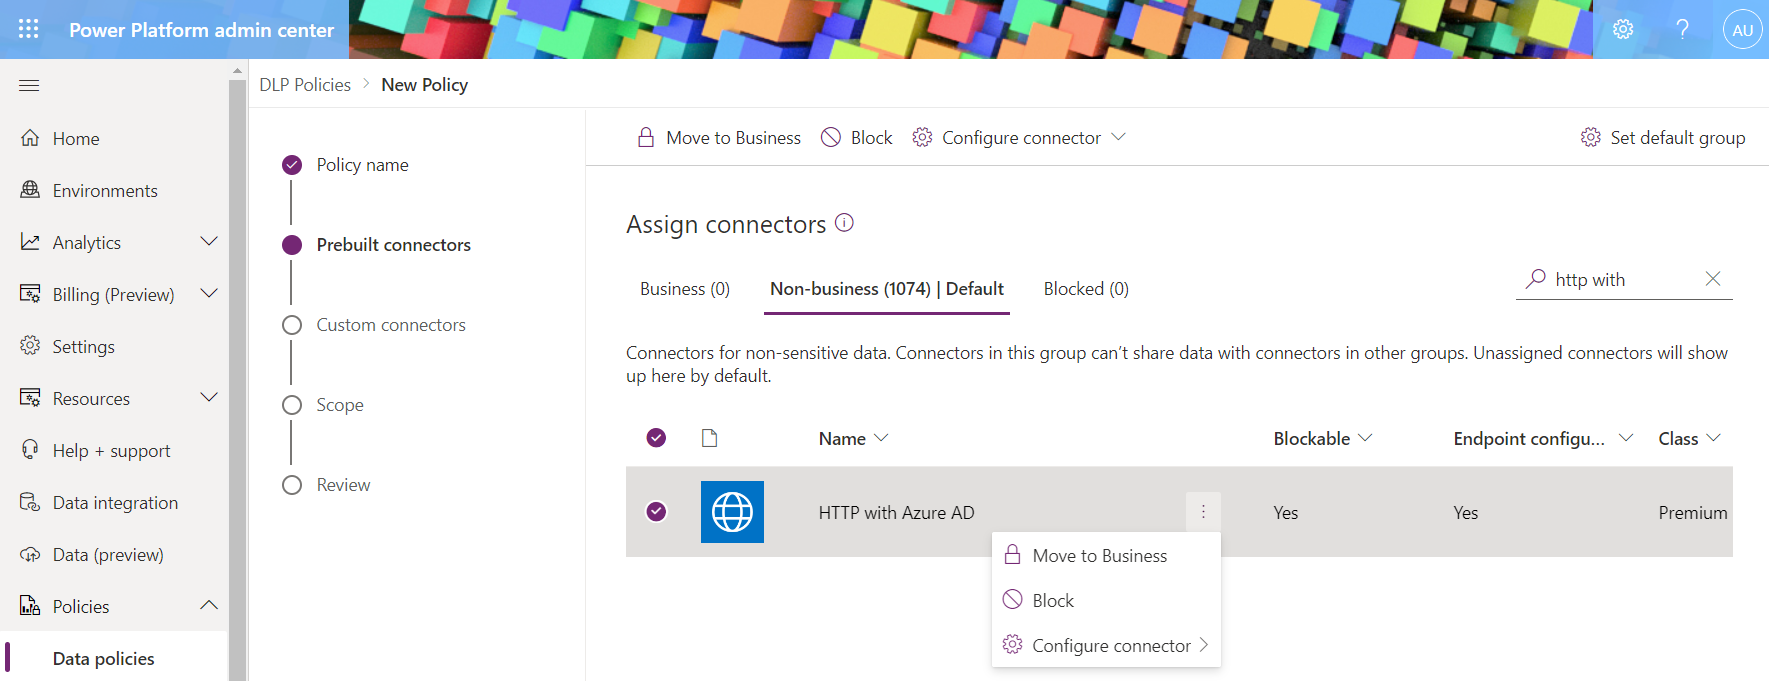Click the DLP Policies breadcrumb link
The width and height of the screenshot is (1769, 681).
[x=305, y=85]
